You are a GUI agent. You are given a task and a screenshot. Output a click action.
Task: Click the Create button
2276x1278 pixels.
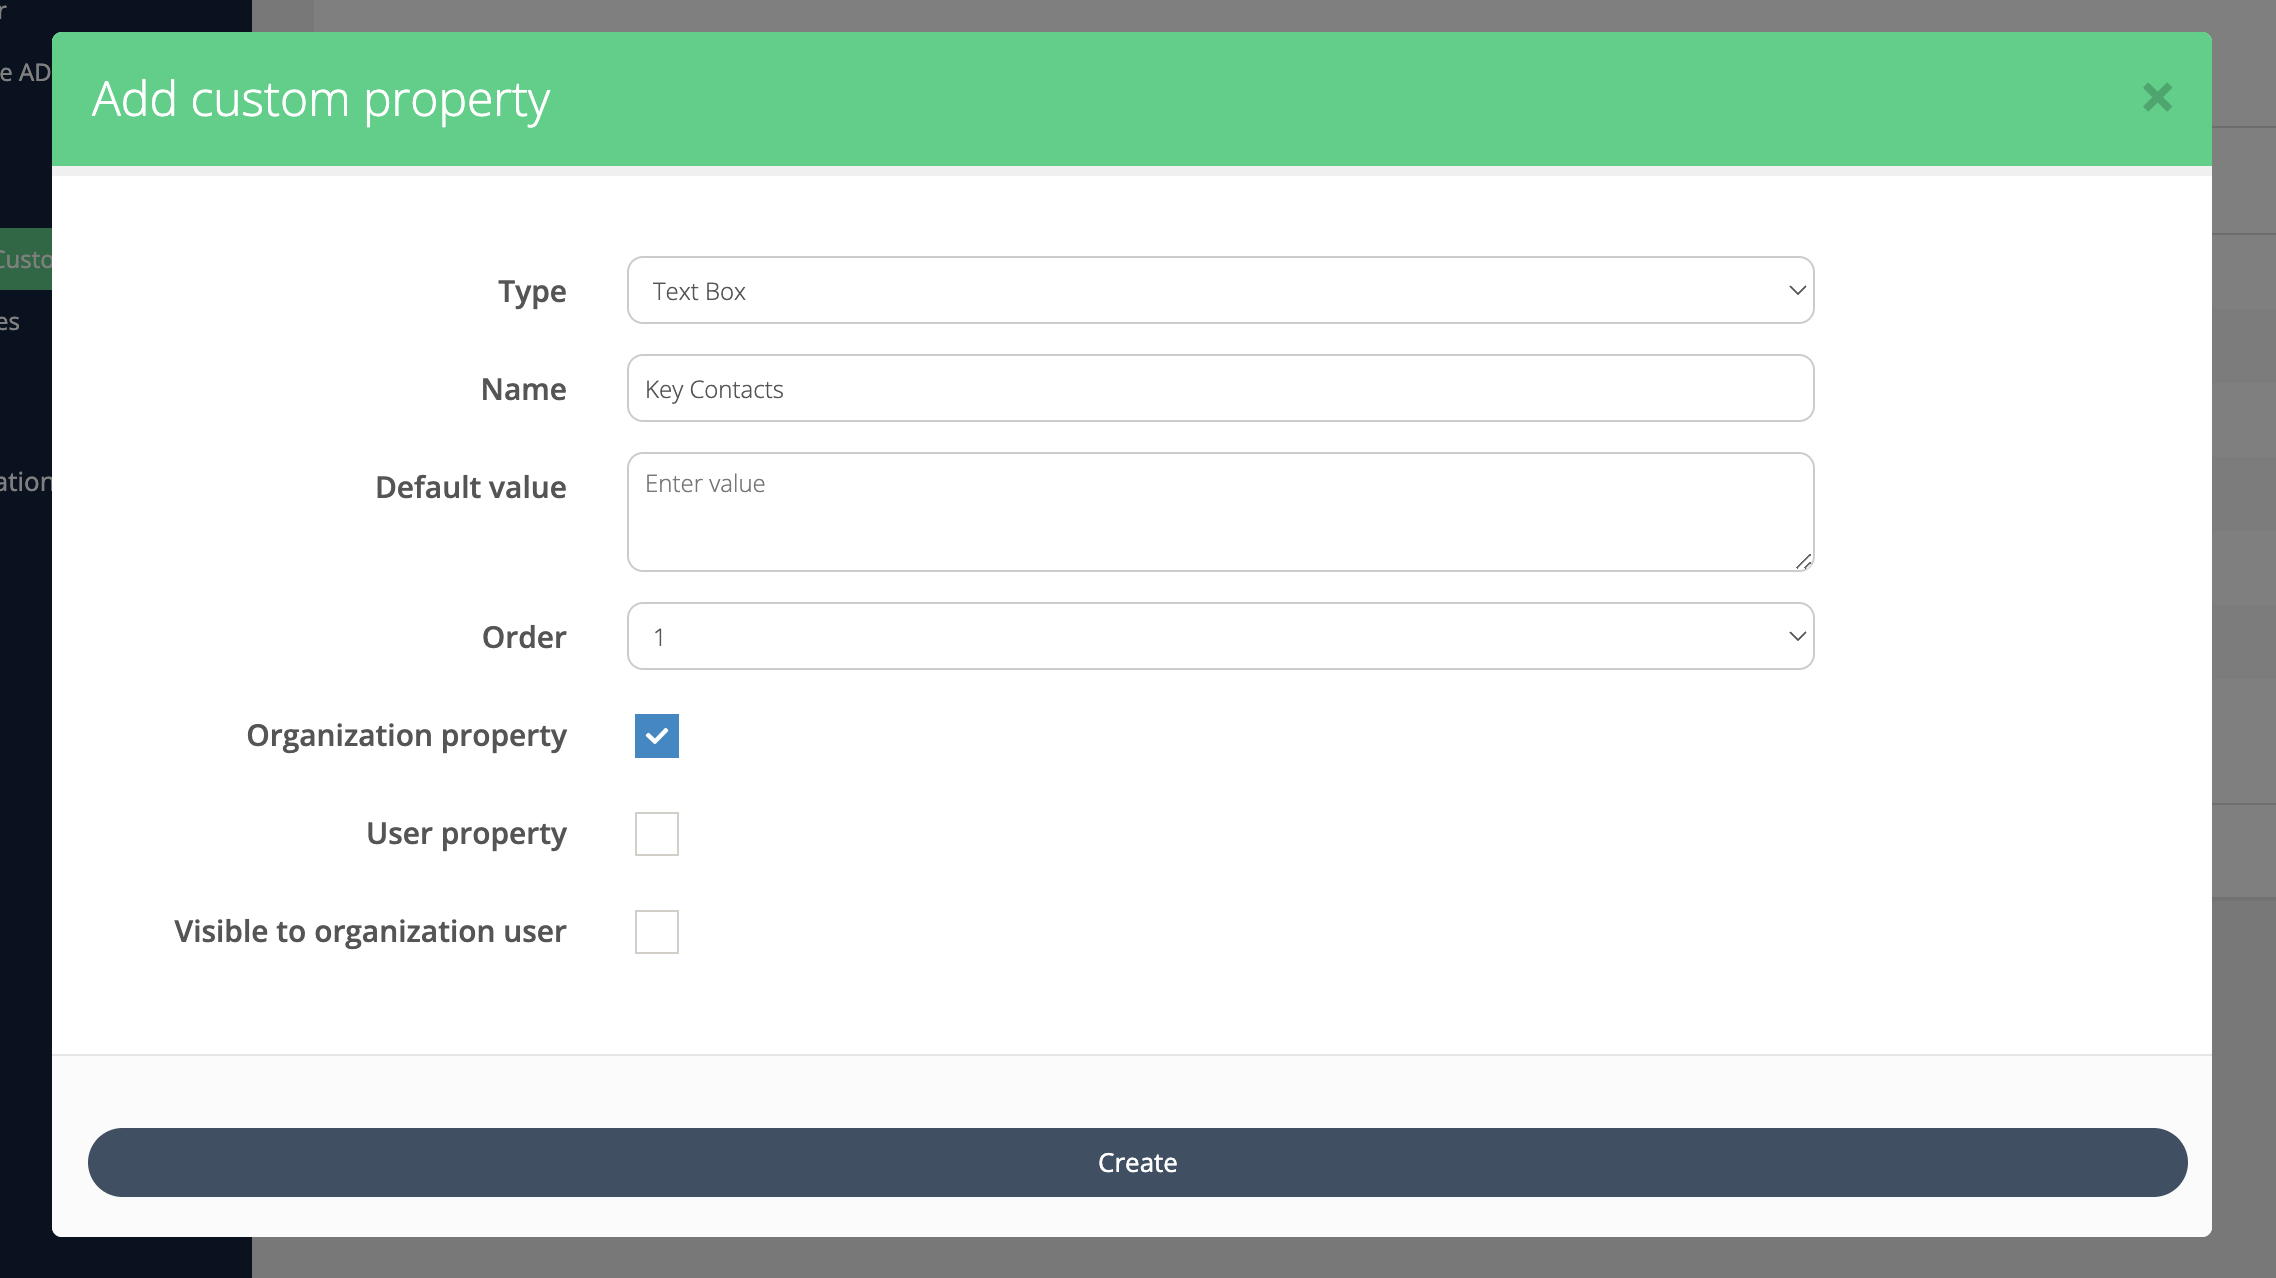[1137, 1163]
